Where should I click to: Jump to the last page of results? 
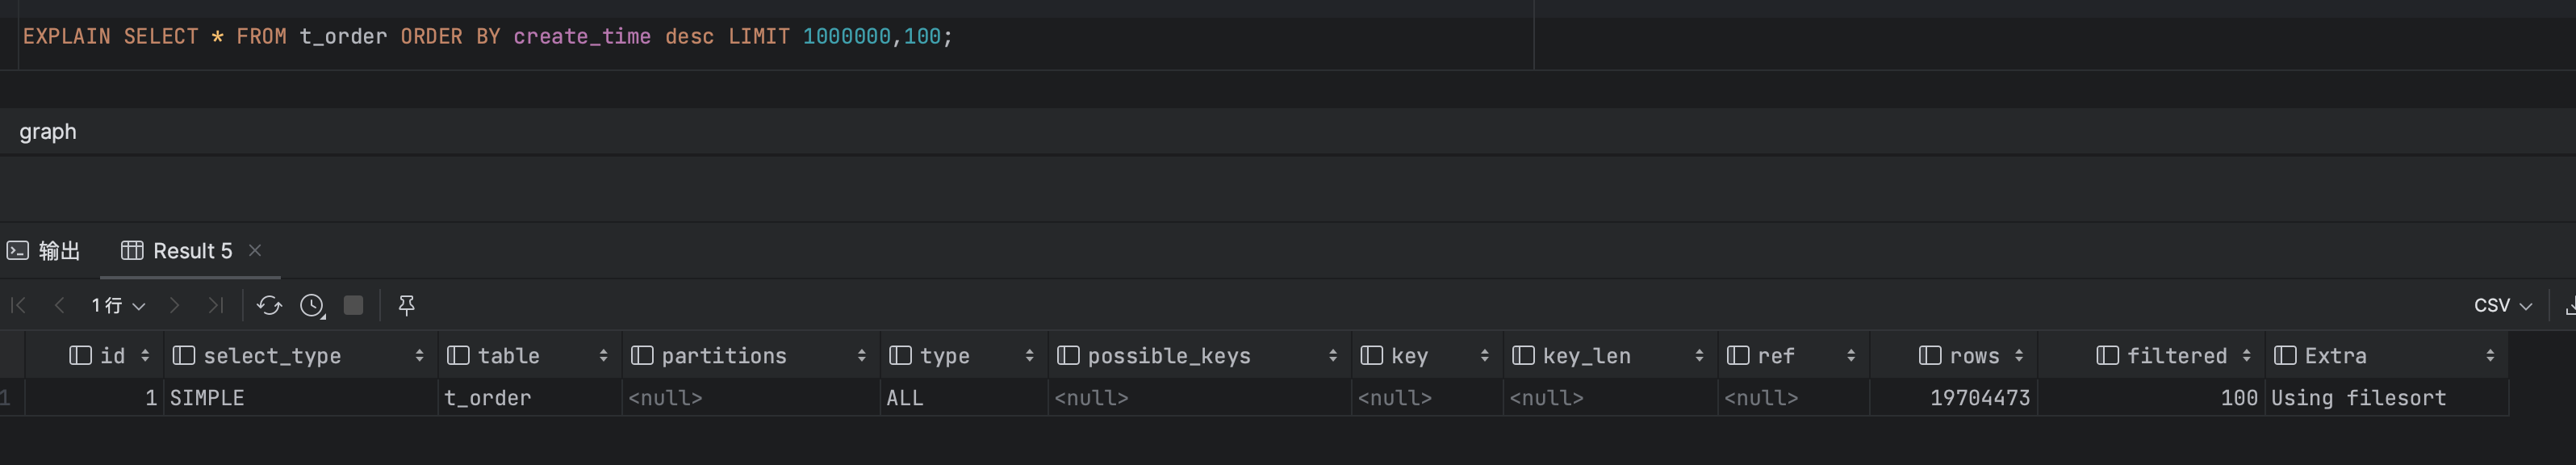[215, 305]
